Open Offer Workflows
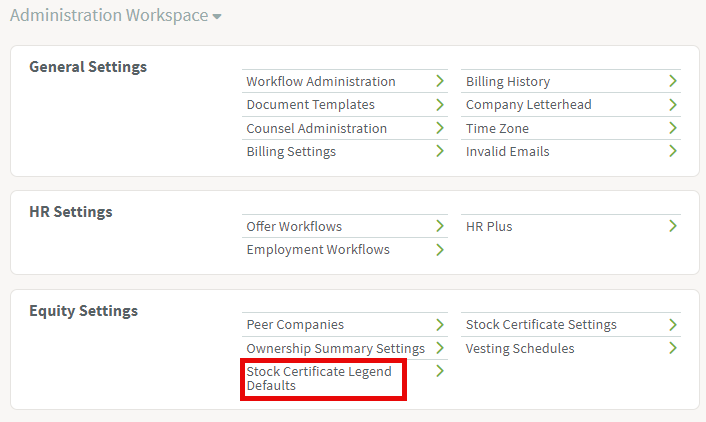Viewport: 706px width, 422px height. pos(294,226)
